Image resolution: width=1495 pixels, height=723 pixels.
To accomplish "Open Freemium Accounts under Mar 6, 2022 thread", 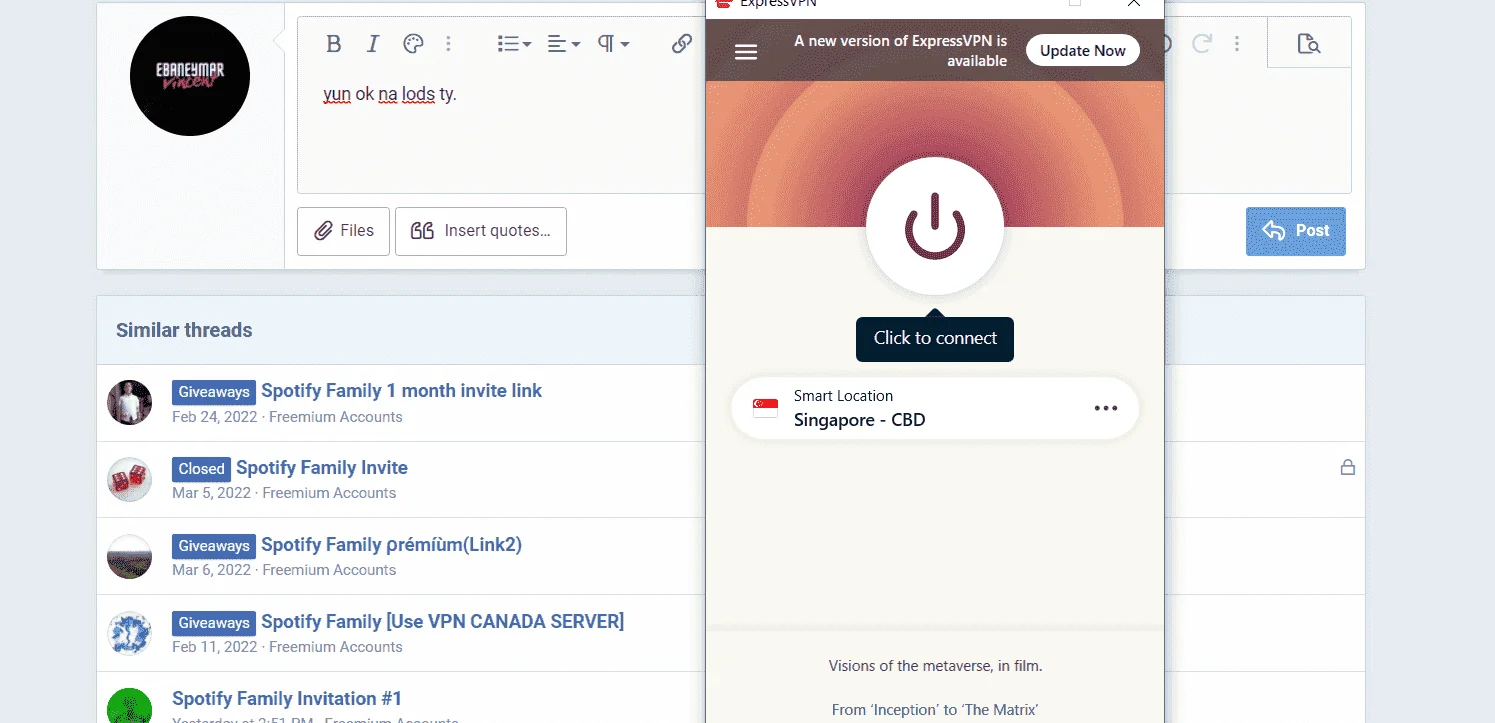I will tap(329, 570).
